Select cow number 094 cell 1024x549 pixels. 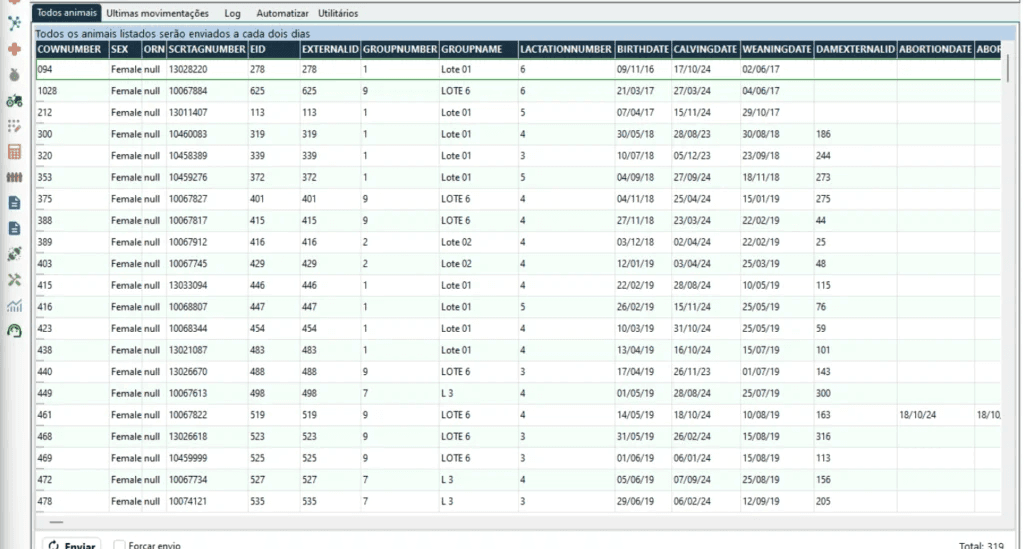72,69
